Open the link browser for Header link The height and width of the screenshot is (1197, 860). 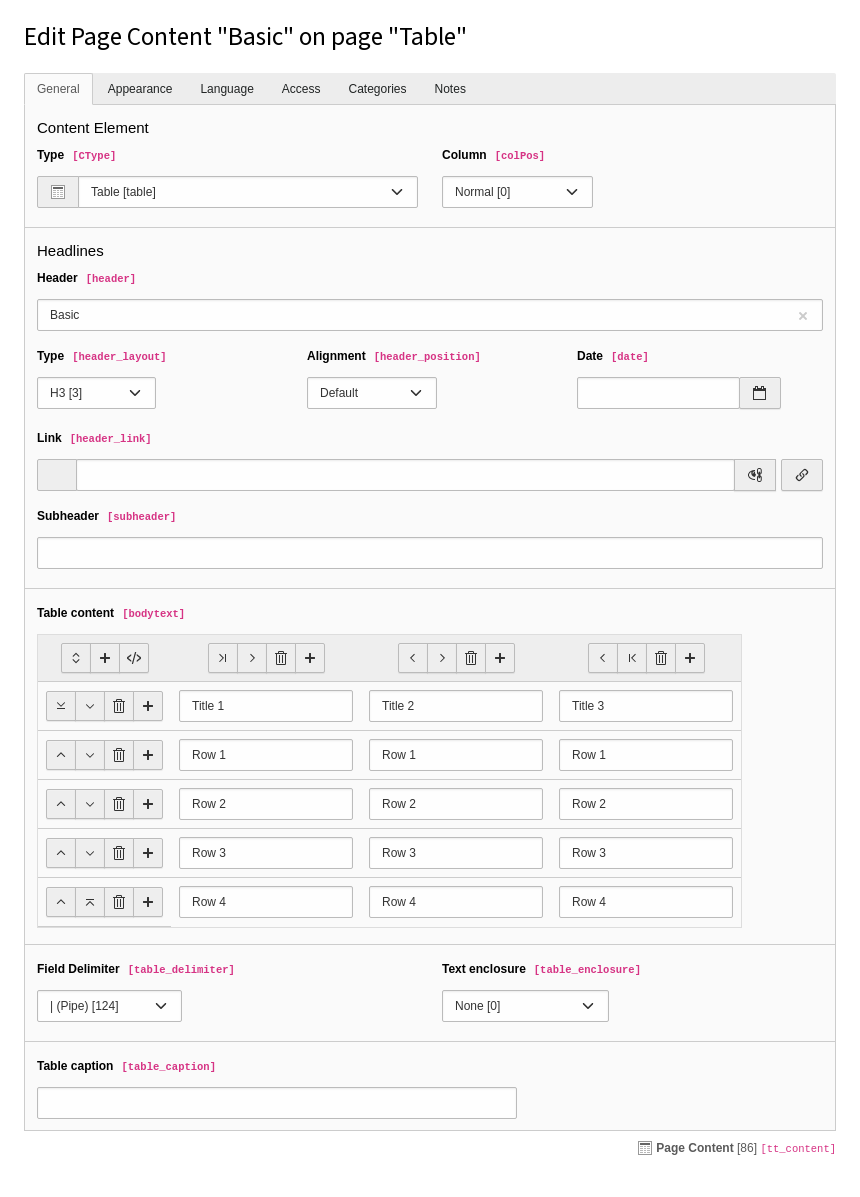pos(801,475)
